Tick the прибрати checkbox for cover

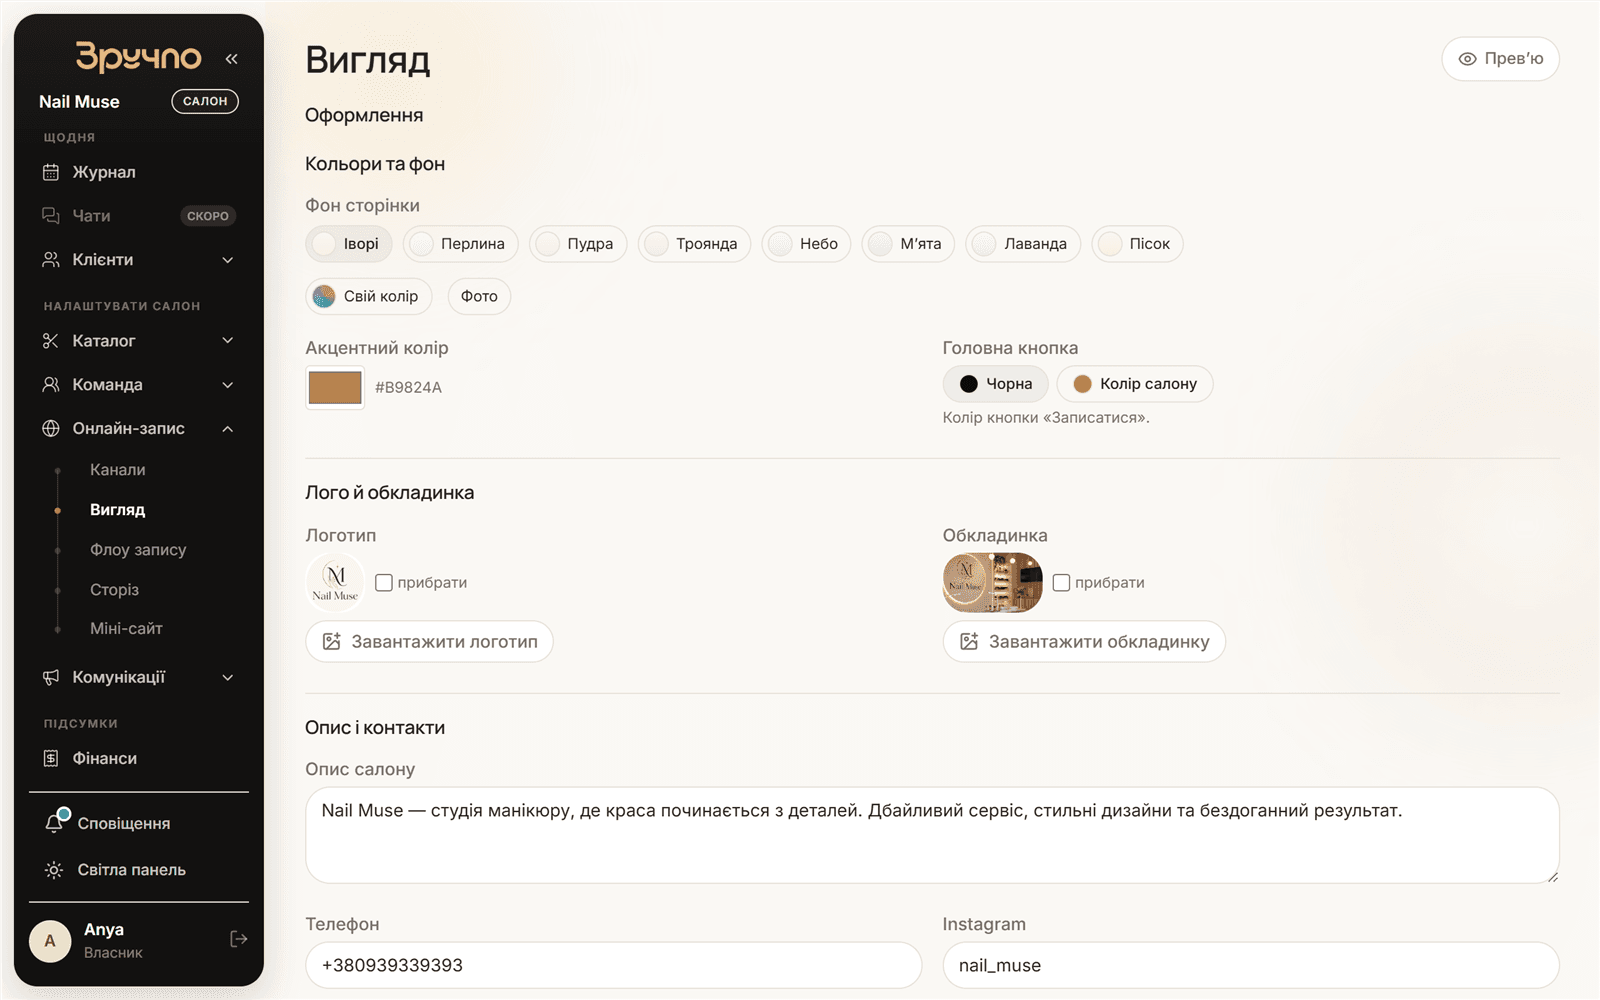tap(1062, 583)
